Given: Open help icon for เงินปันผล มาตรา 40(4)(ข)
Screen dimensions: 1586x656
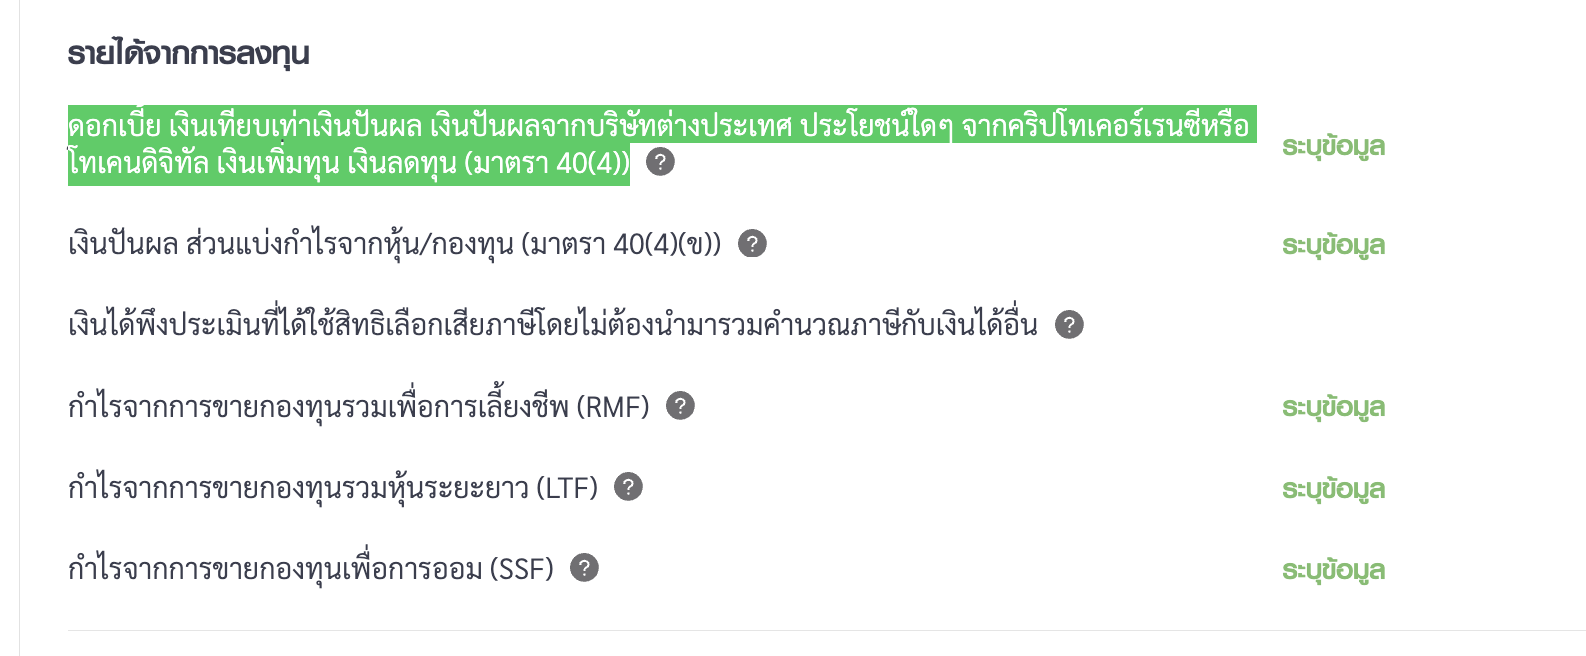Looking at the screenshot, I should 752,243.
